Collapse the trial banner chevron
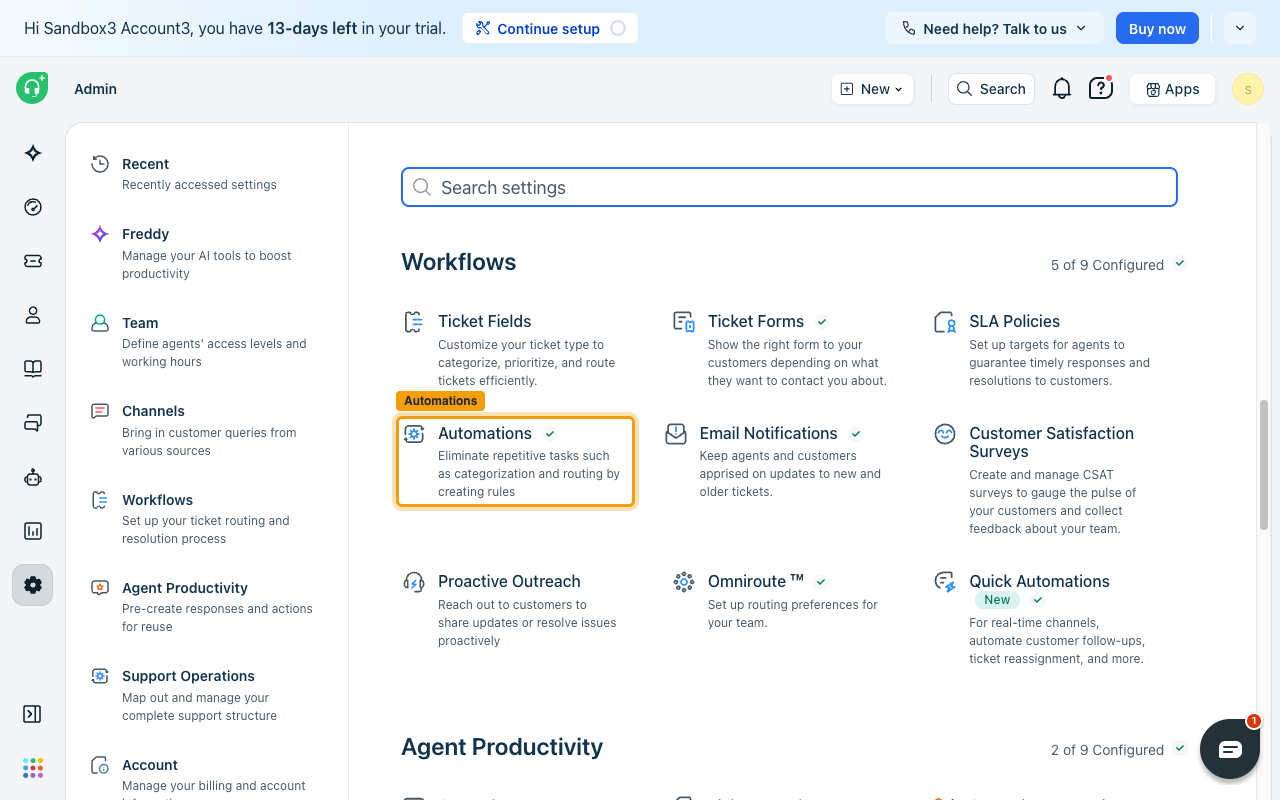Image resolution: width=1280 pixels, height=800 pixels. coord(1240,28)
